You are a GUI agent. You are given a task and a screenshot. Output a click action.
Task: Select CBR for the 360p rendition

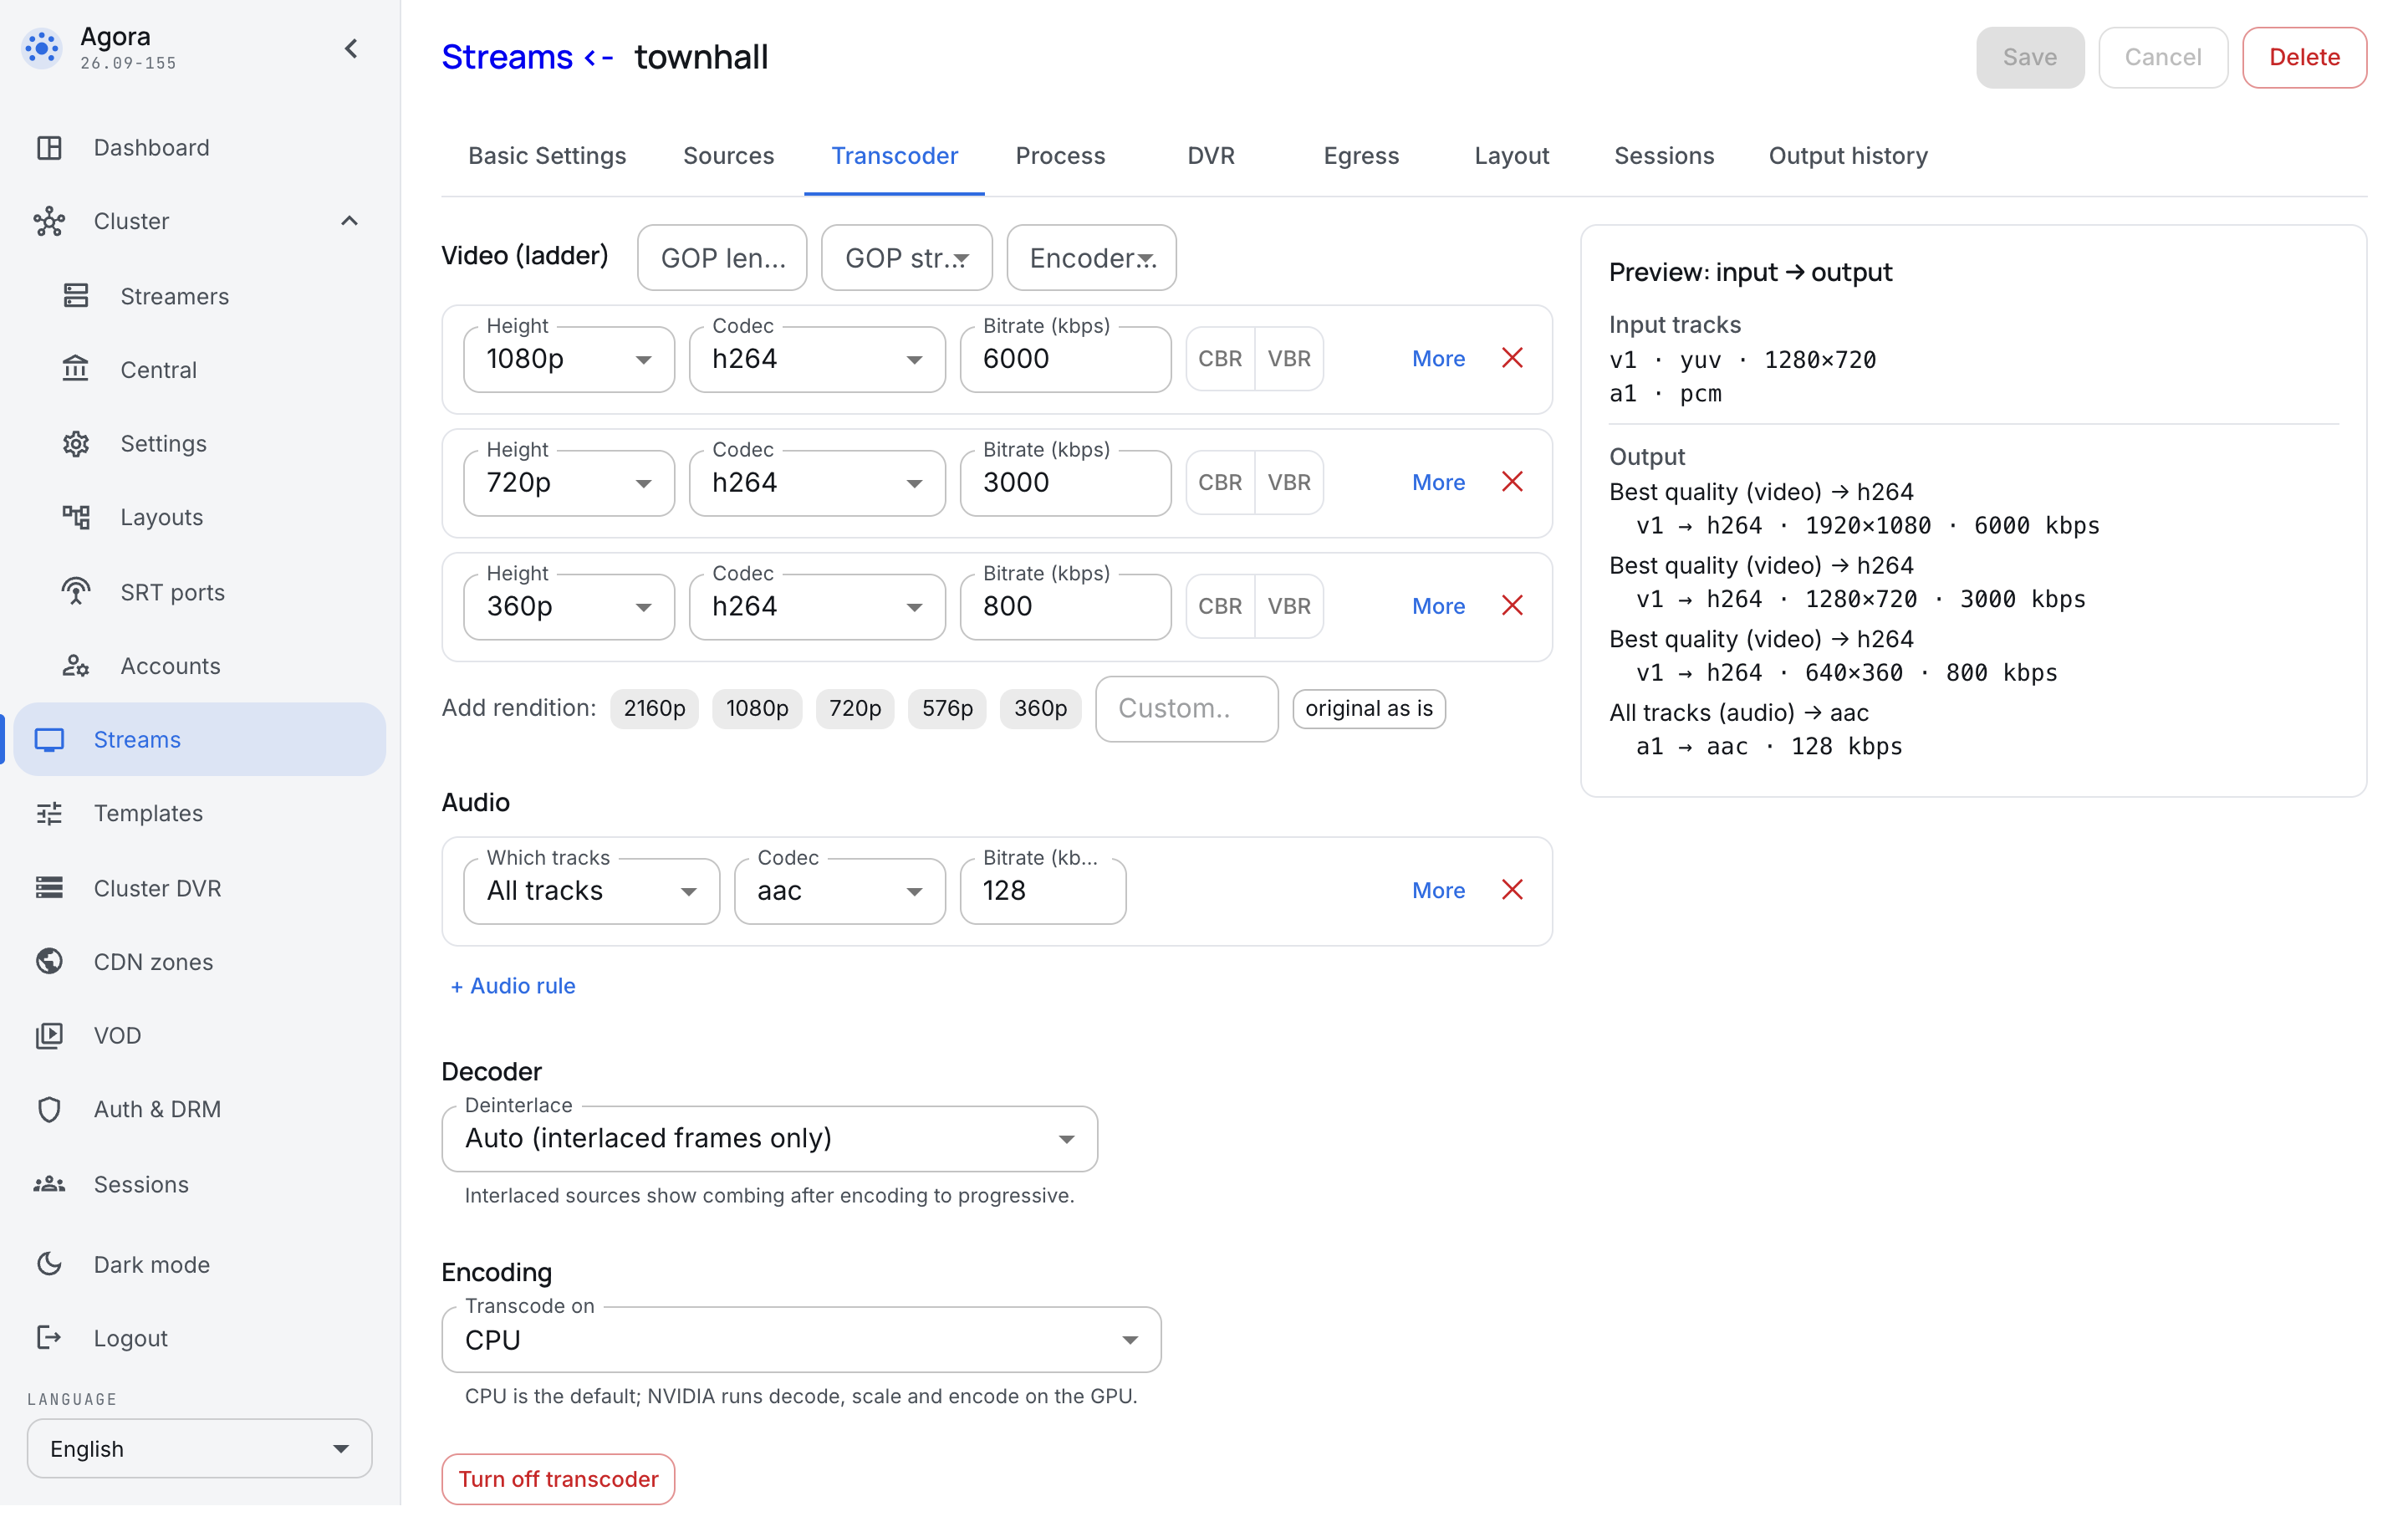(x=1220, y=607)
